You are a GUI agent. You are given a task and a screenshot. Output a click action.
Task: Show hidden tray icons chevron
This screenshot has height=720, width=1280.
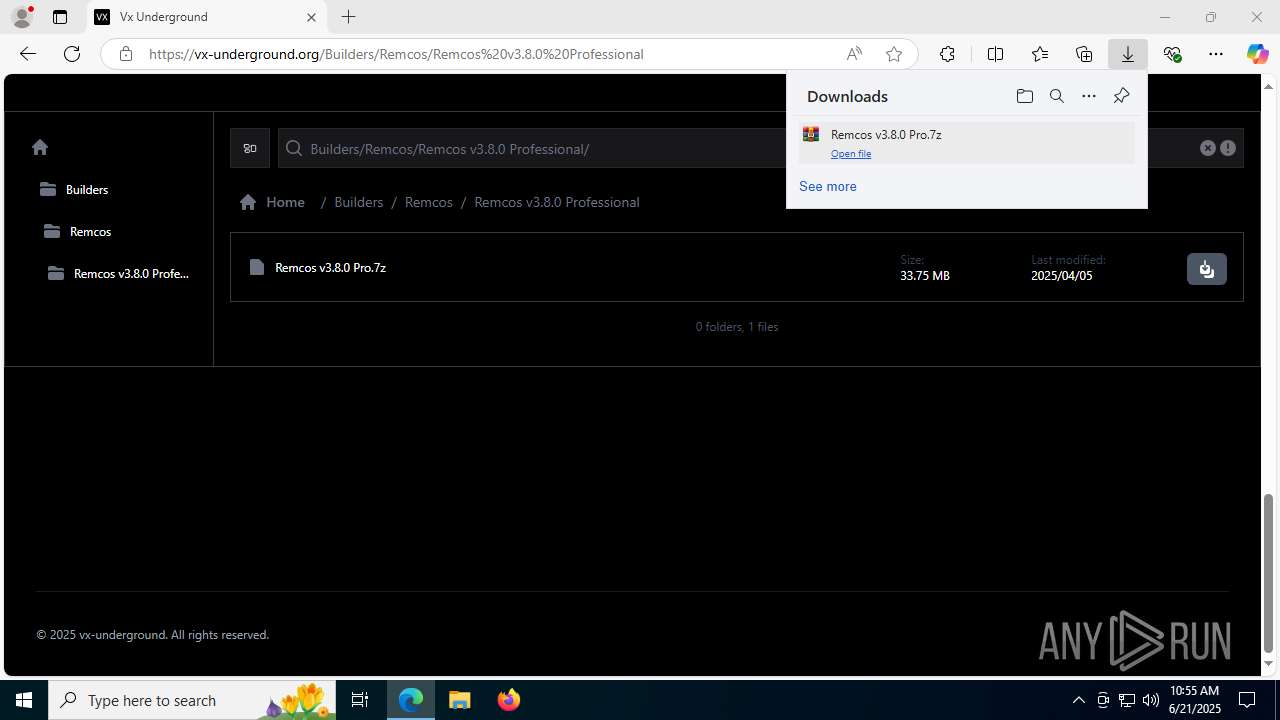pos(1079,700)
